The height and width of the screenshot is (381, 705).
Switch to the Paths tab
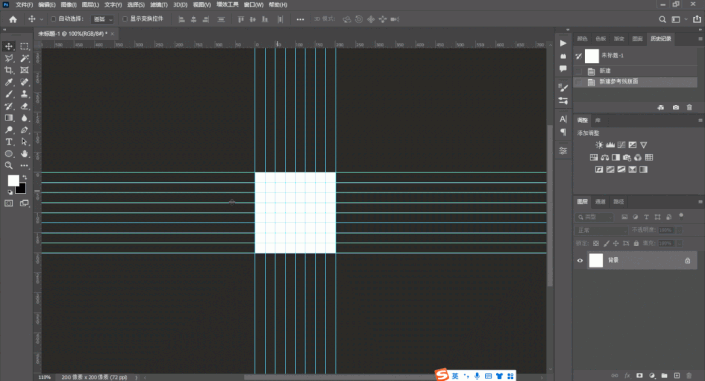tap(619, 202)
